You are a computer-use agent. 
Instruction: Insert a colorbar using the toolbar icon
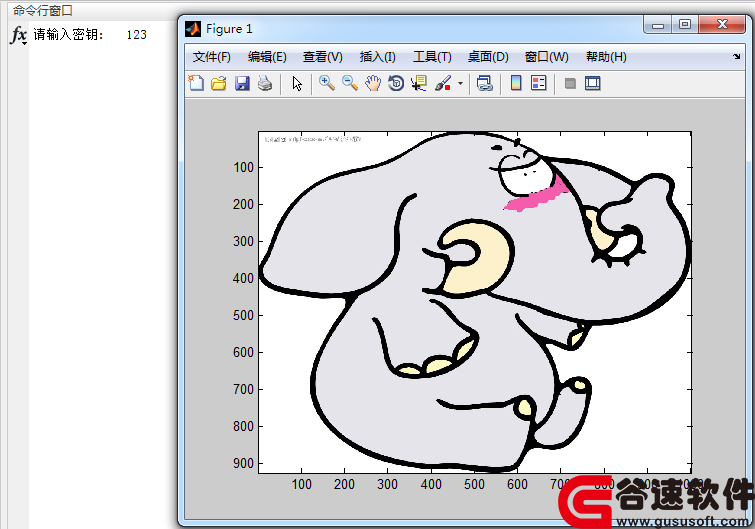(516, 83)
